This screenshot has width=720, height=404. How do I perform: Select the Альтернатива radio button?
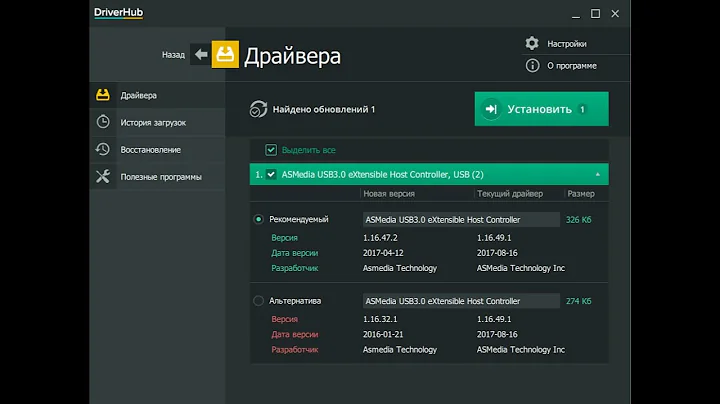click(259, 300)
